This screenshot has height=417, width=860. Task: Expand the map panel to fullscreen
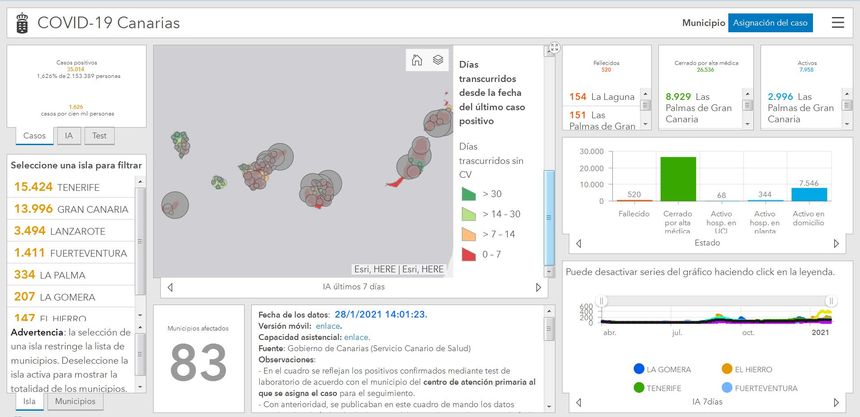(x=554, y=48)
